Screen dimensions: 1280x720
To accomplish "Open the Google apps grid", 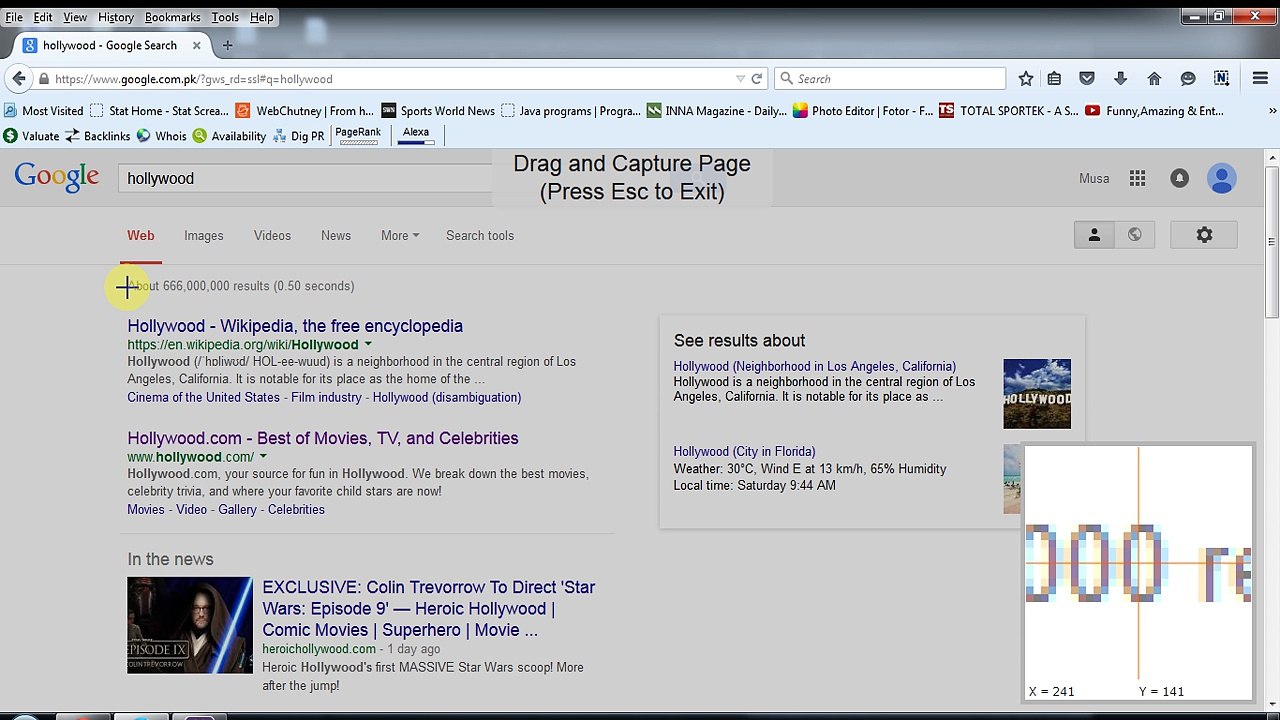I will [x=1137, y=178].
